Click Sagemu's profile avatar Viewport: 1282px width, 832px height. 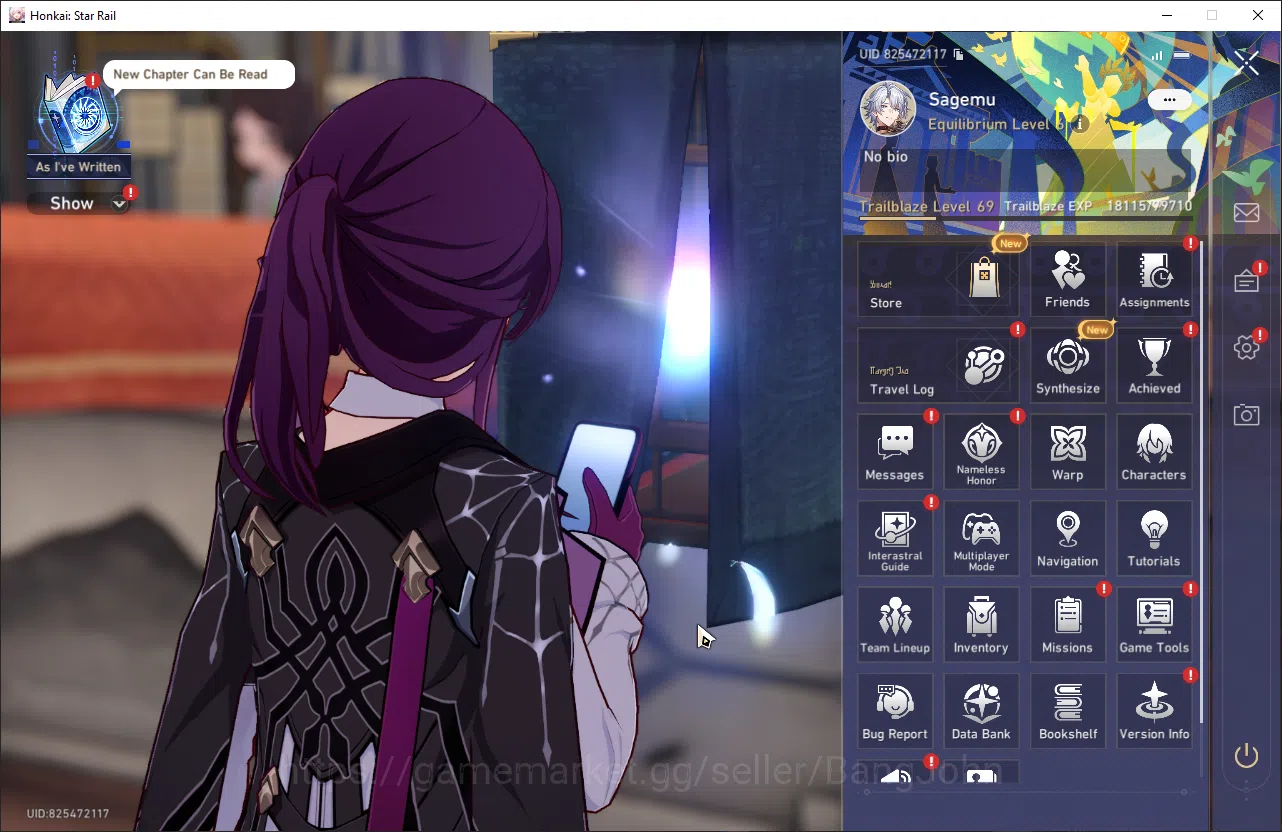tap(887, 109)
